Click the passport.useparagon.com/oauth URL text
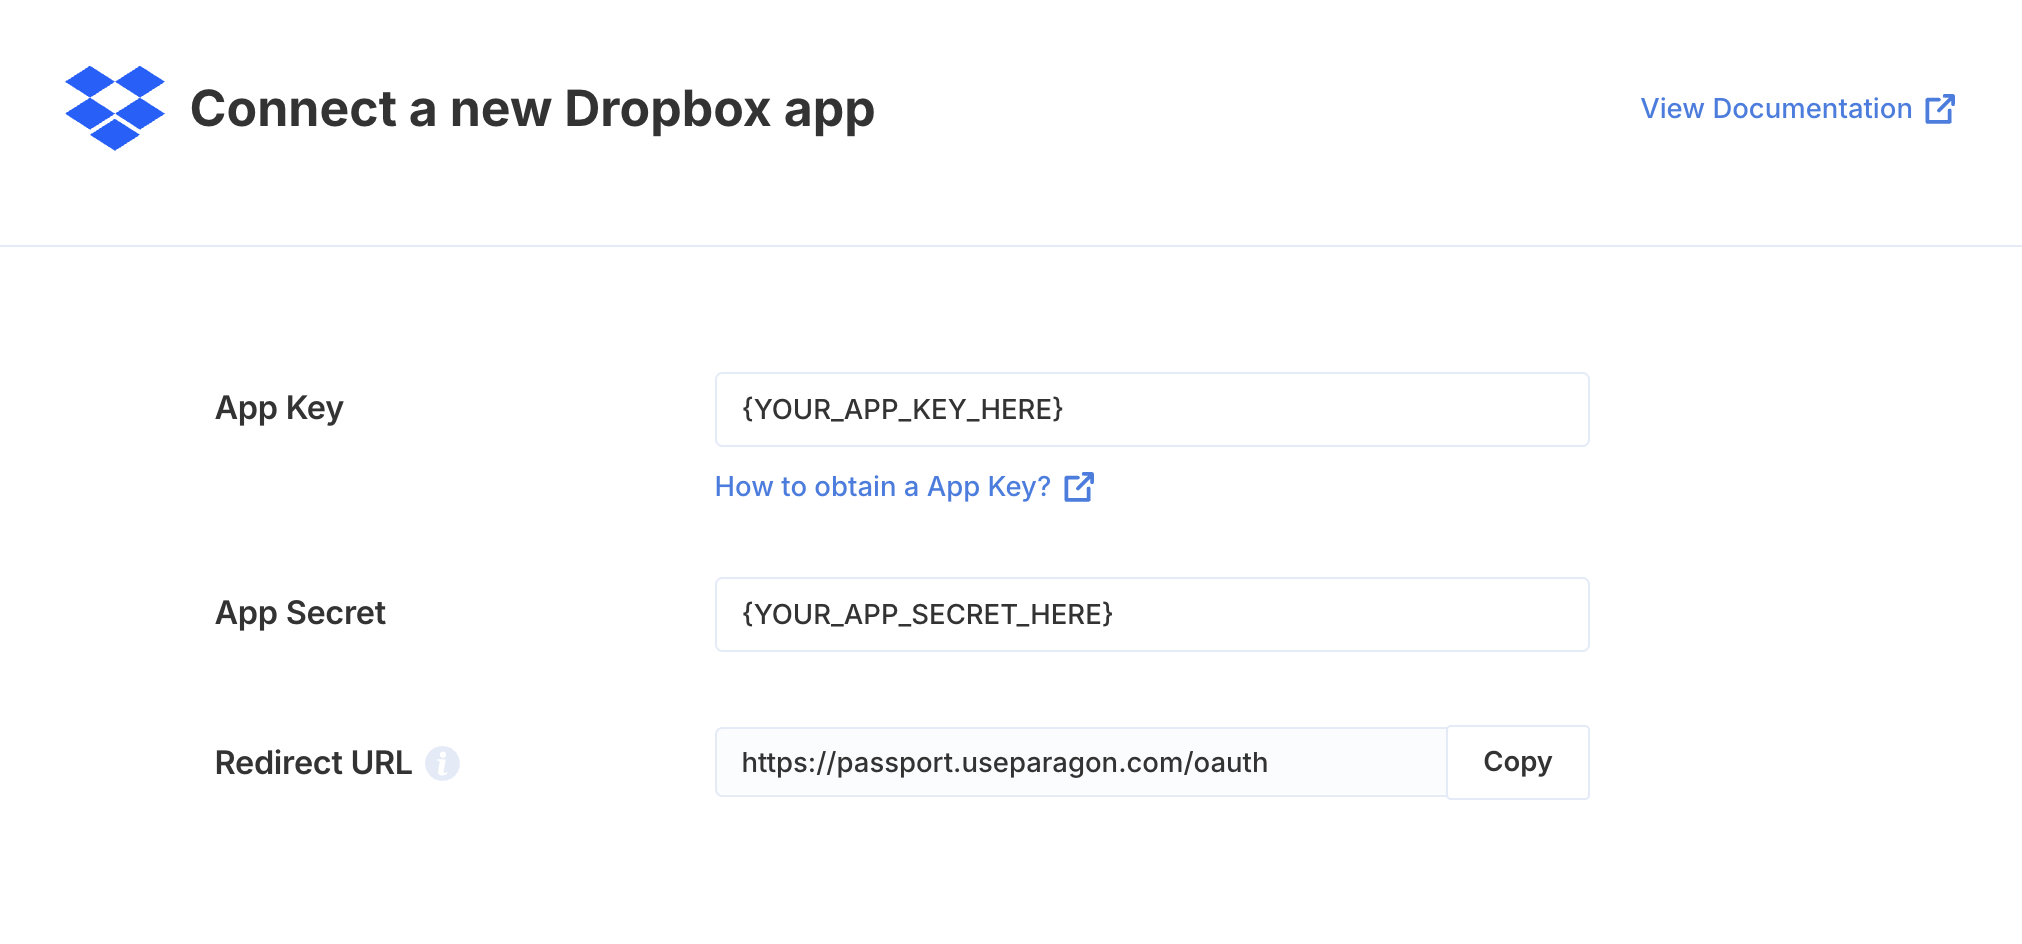The image size is (2022, 944). pos(1004,763)
